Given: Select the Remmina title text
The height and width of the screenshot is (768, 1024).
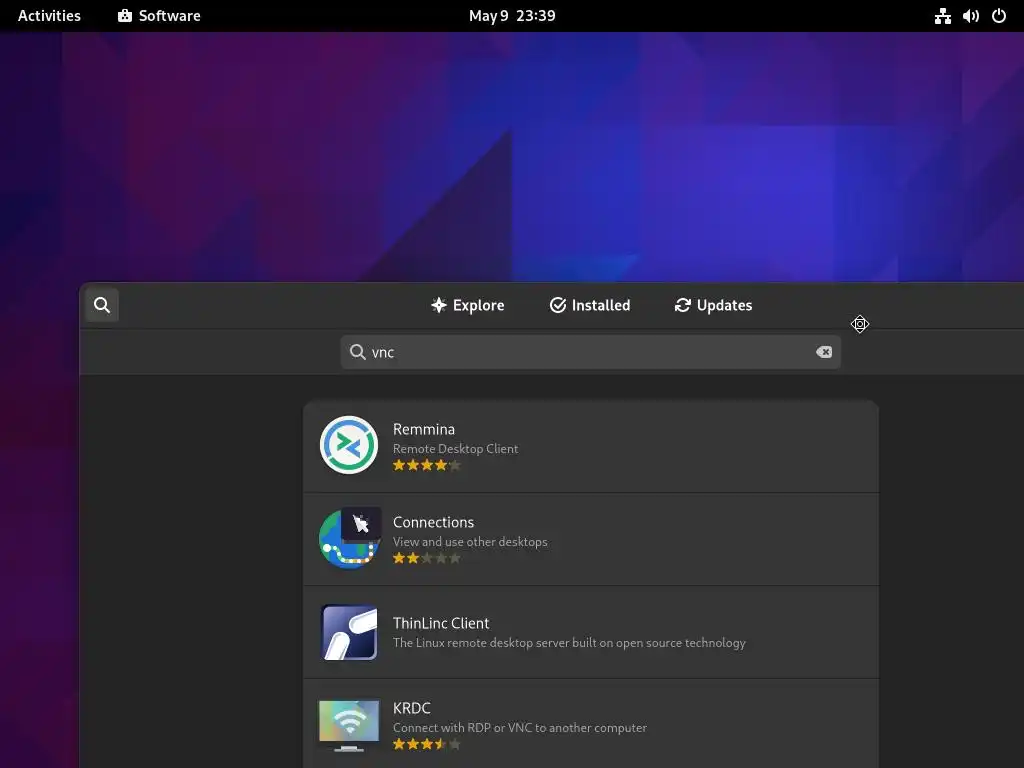Looking at the screenshot, I should [424, 429].
